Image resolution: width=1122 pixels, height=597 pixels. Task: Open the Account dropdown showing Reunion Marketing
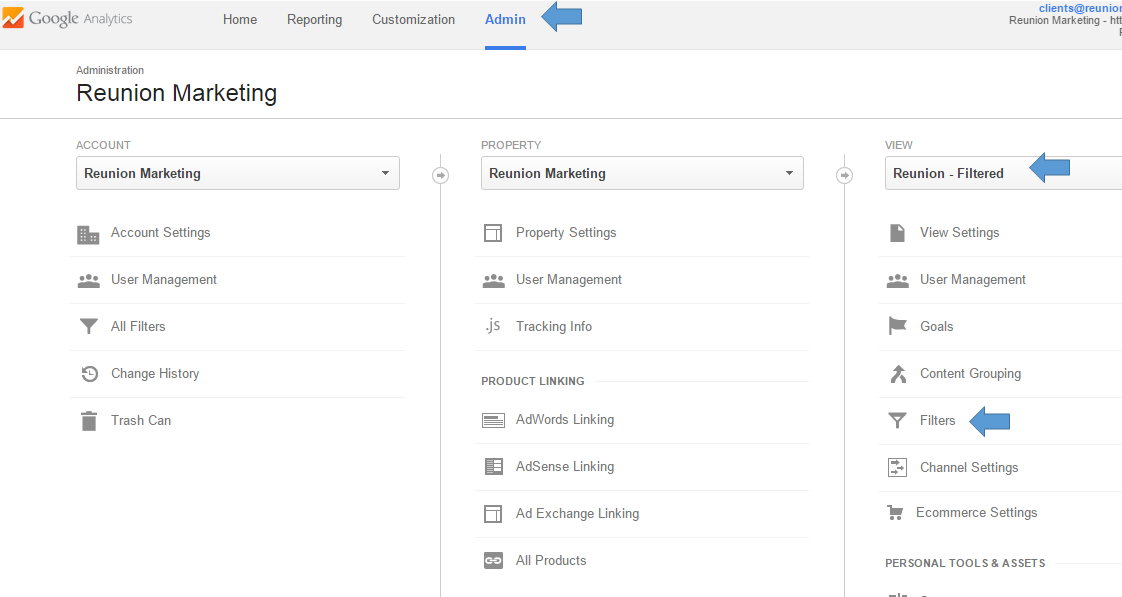[238, 173]
